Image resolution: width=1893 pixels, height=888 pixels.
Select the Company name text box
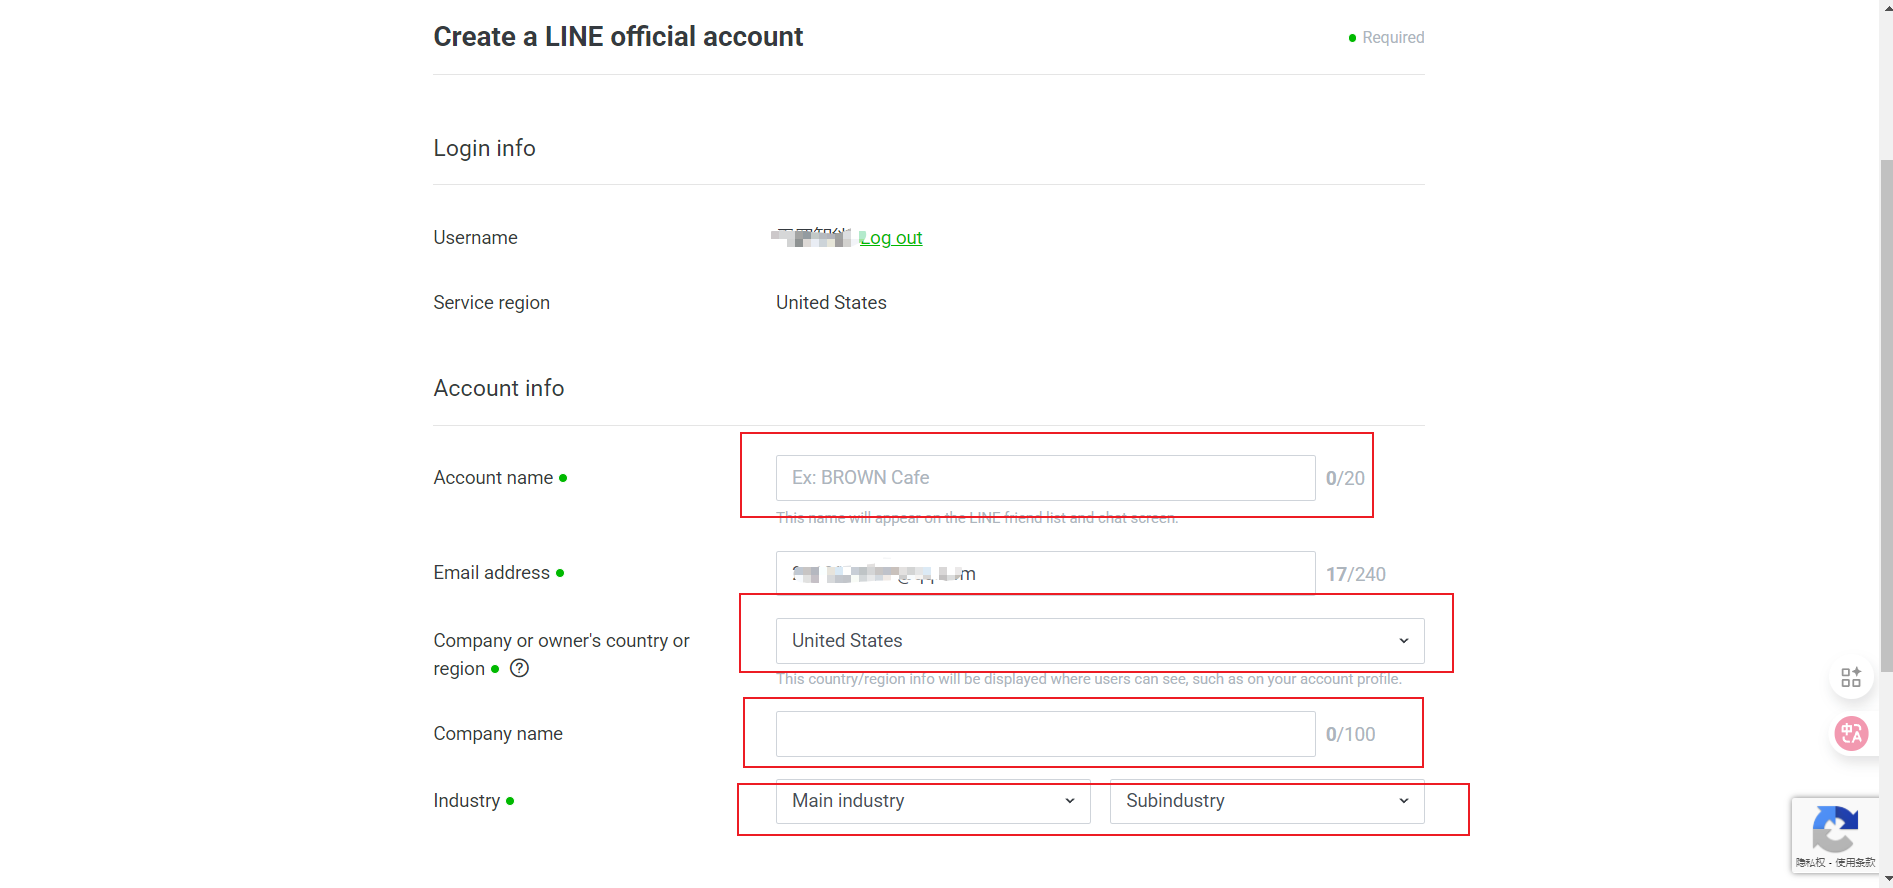click(1045, 734)
